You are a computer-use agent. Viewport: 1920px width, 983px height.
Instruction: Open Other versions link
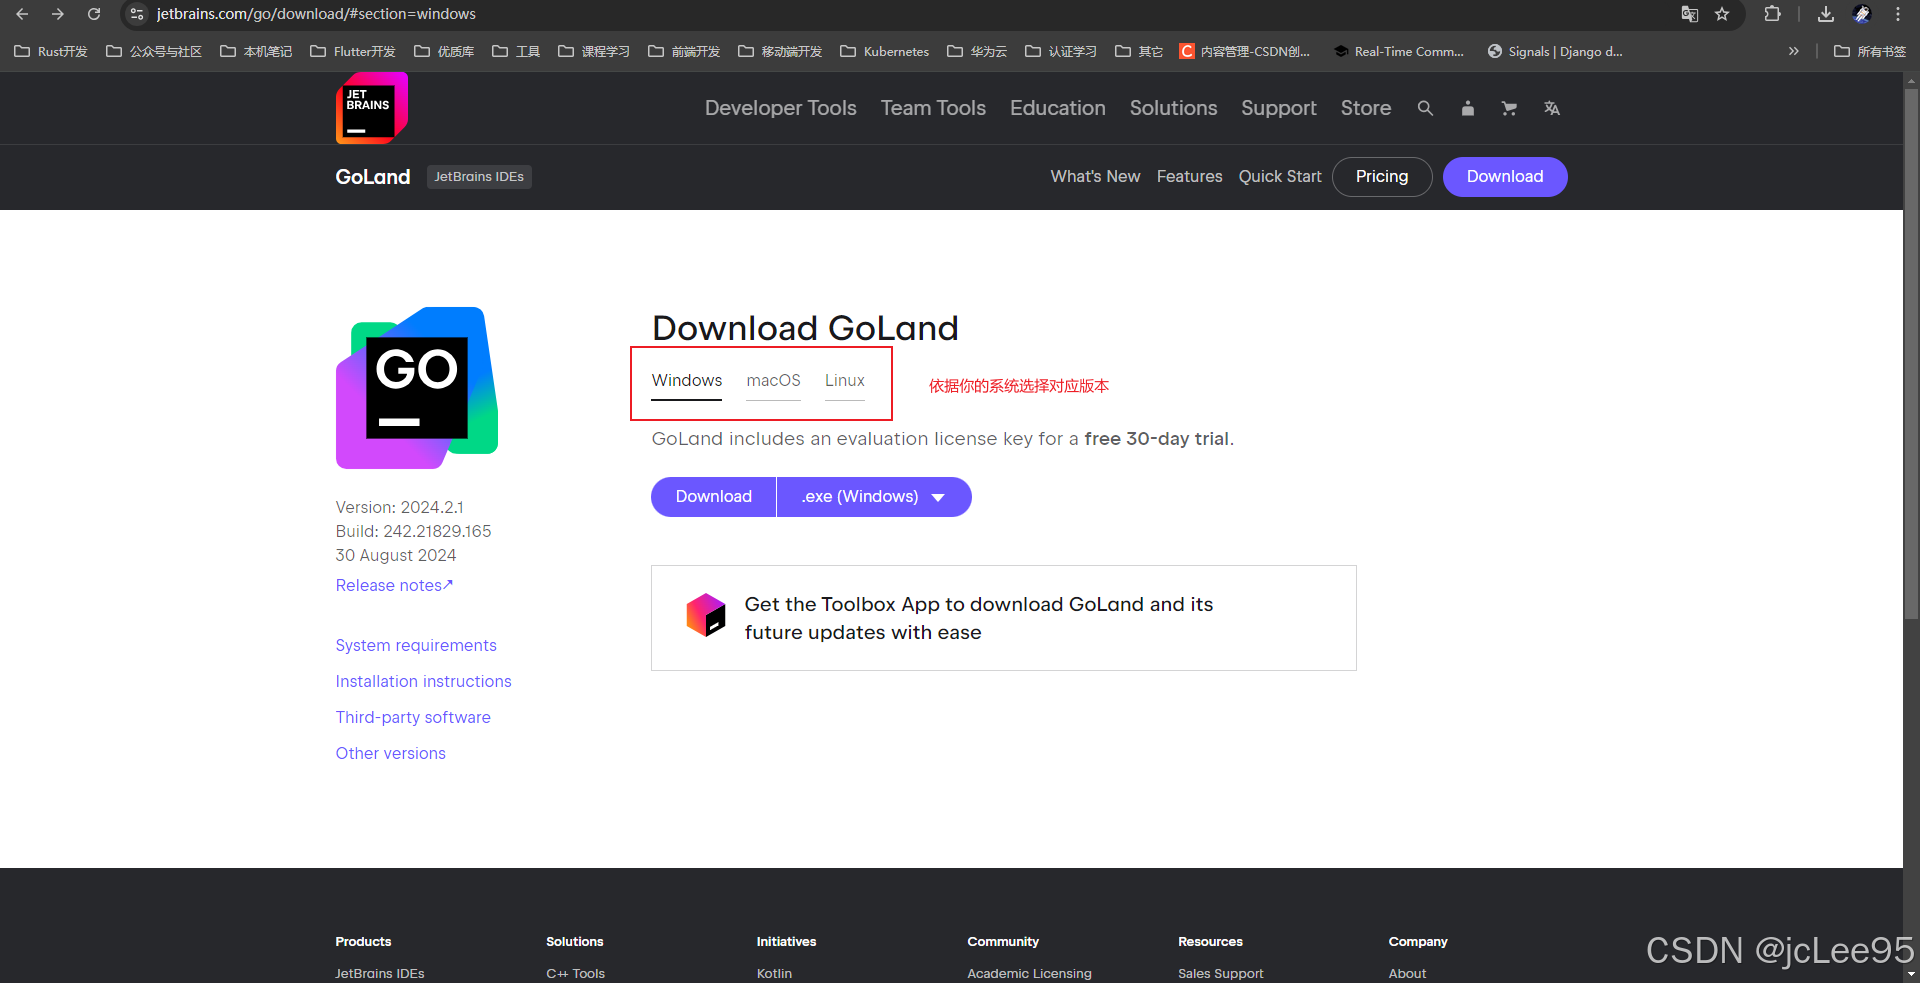click(391, 754)
